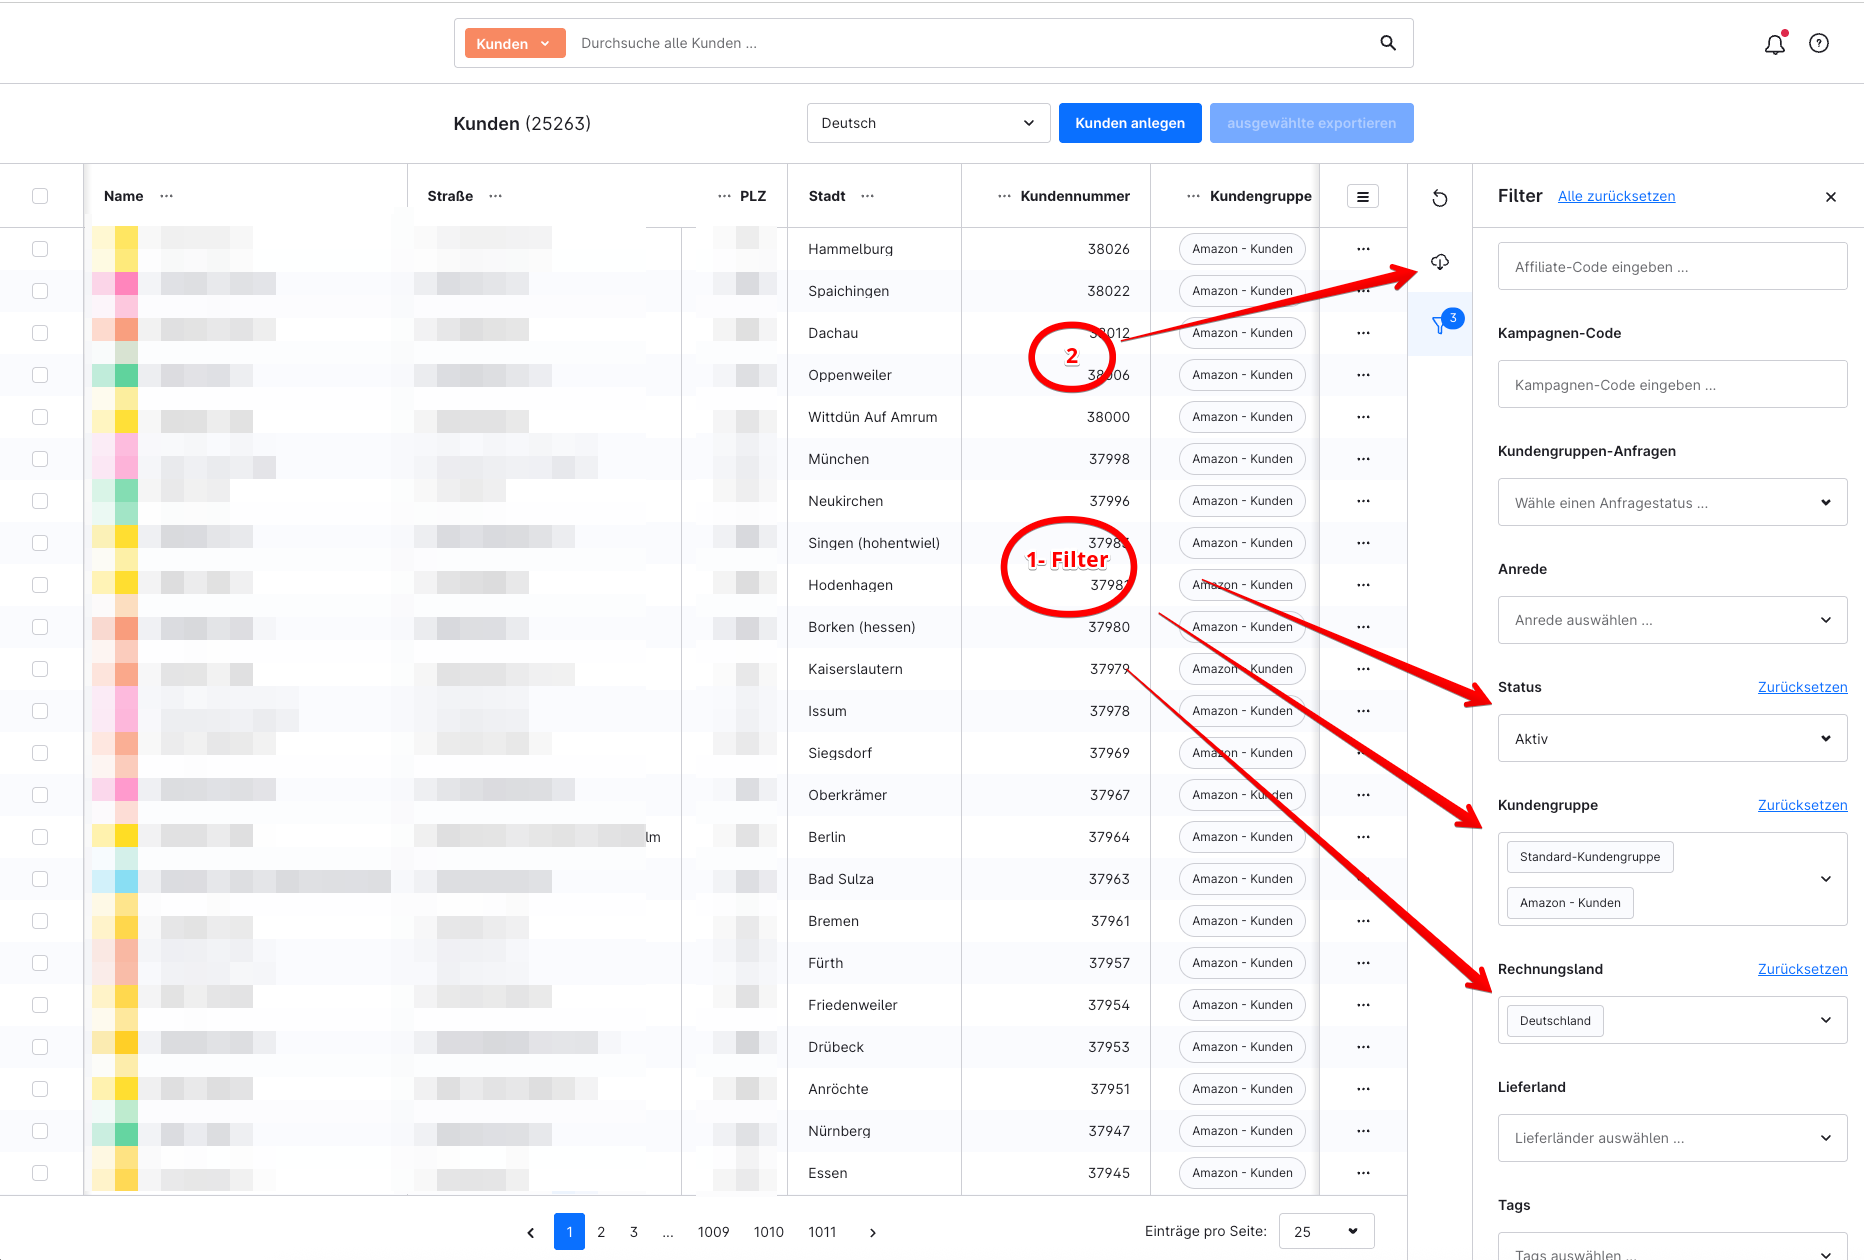Click the Affiliate-Code input field
Viewport: 1864px width, 1260px height.
click(x=1671, y=267)
